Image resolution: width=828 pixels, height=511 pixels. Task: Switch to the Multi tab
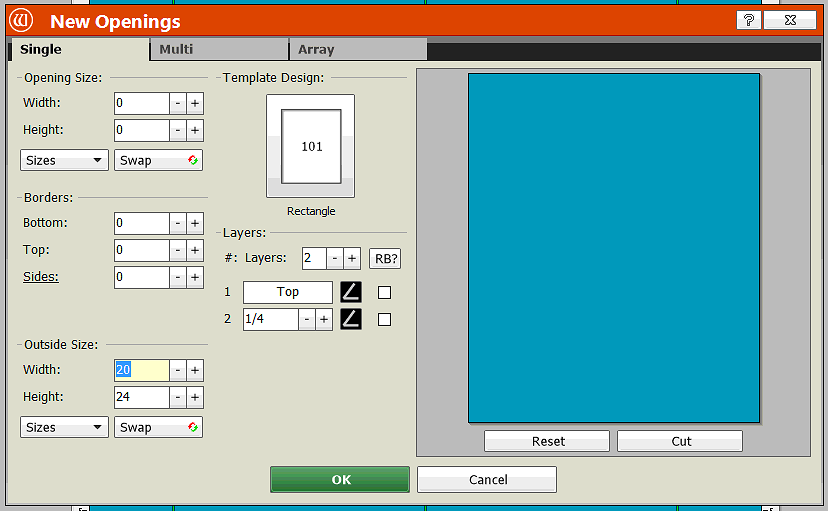tap(218, 49)
